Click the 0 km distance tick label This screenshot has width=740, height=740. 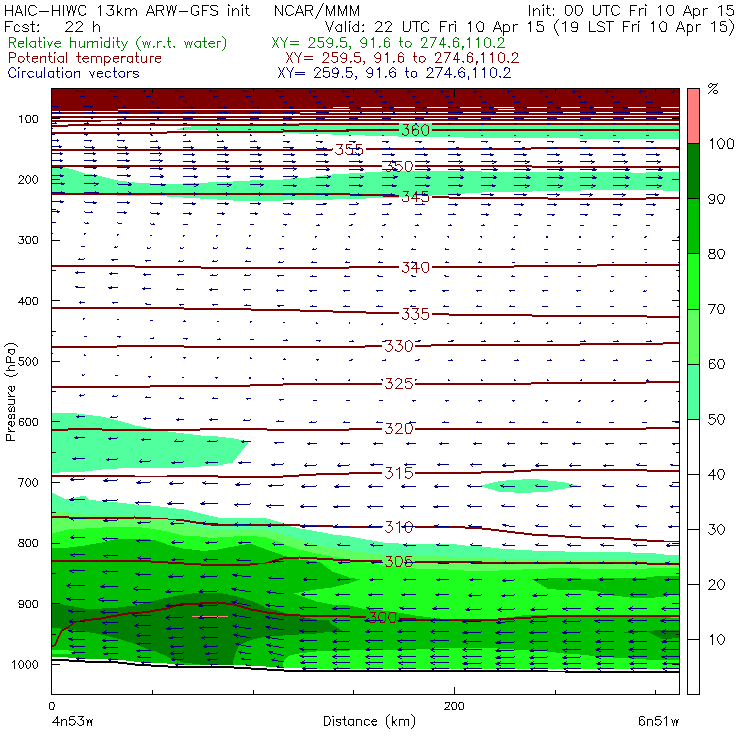(x=52, y=706)
